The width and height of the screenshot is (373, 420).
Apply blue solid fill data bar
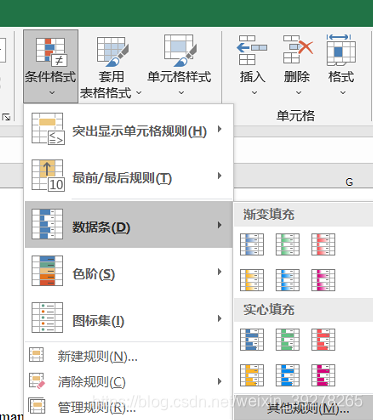coord(252,340)
